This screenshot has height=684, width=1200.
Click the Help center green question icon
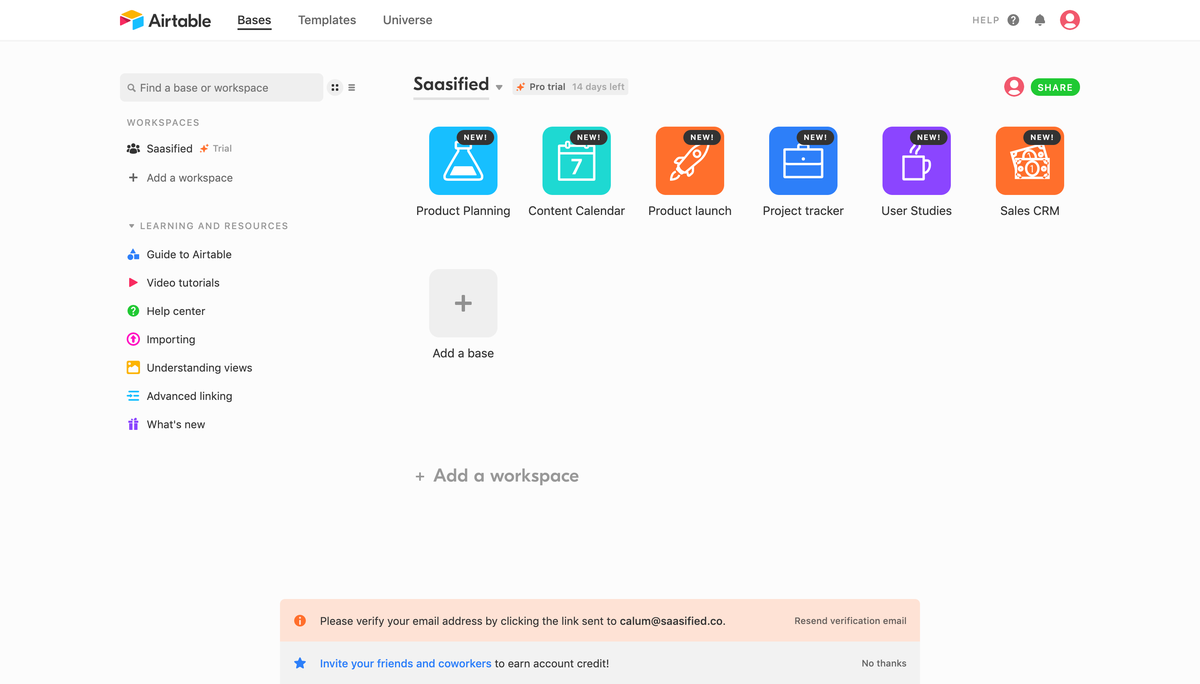click(x=133, y=311)
